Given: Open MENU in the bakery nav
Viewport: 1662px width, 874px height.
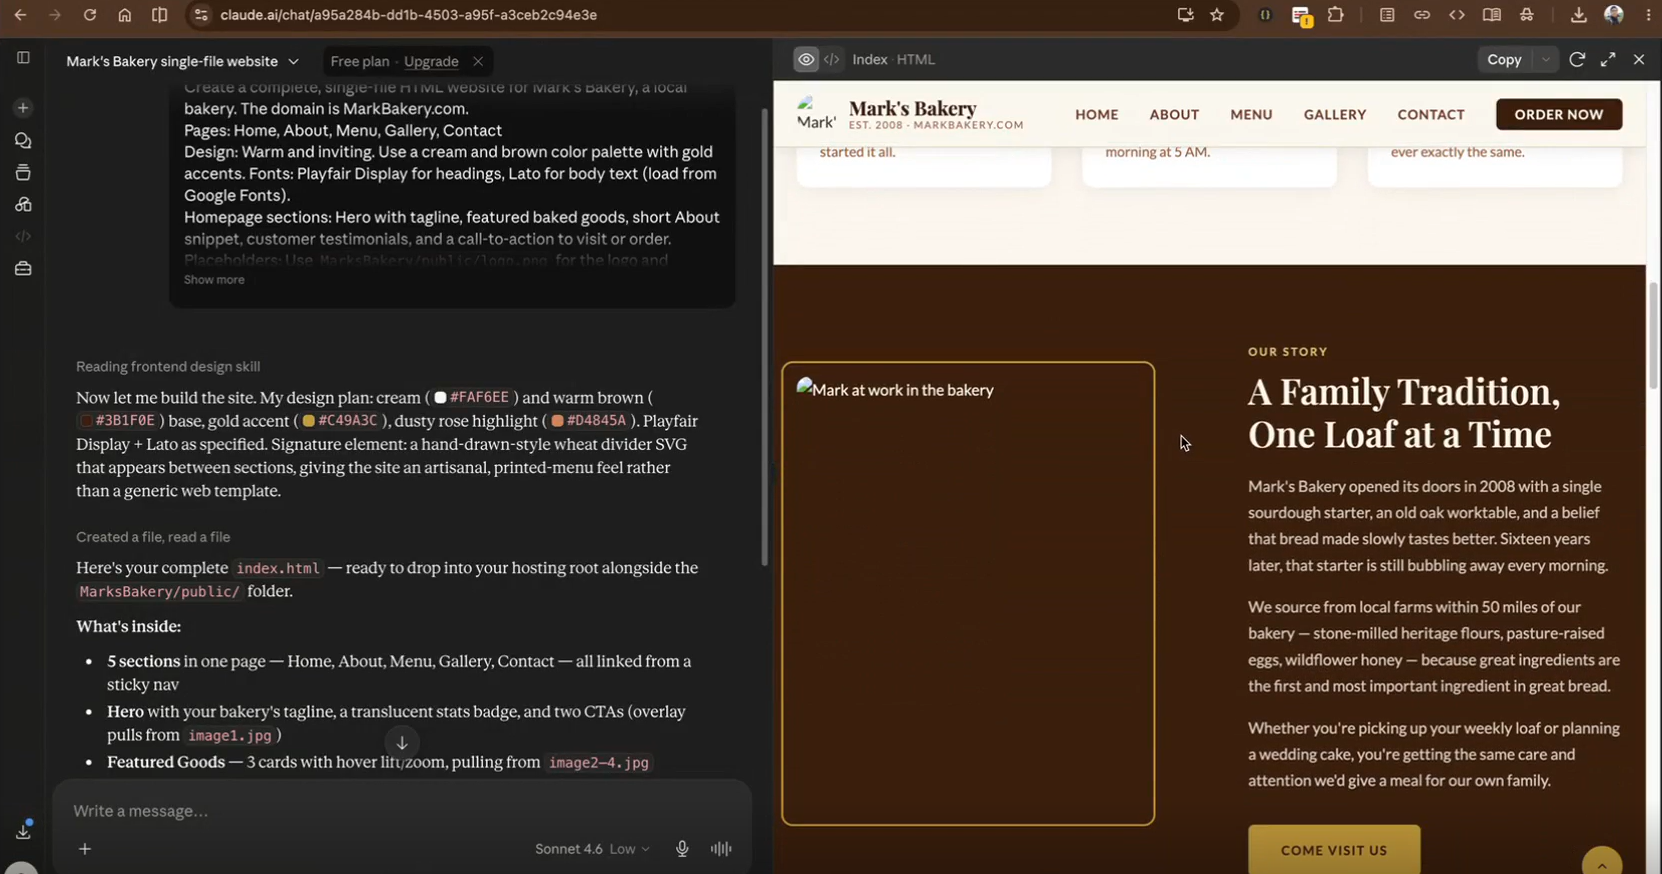Looking at the screenshot, I should coord(1251,114).
